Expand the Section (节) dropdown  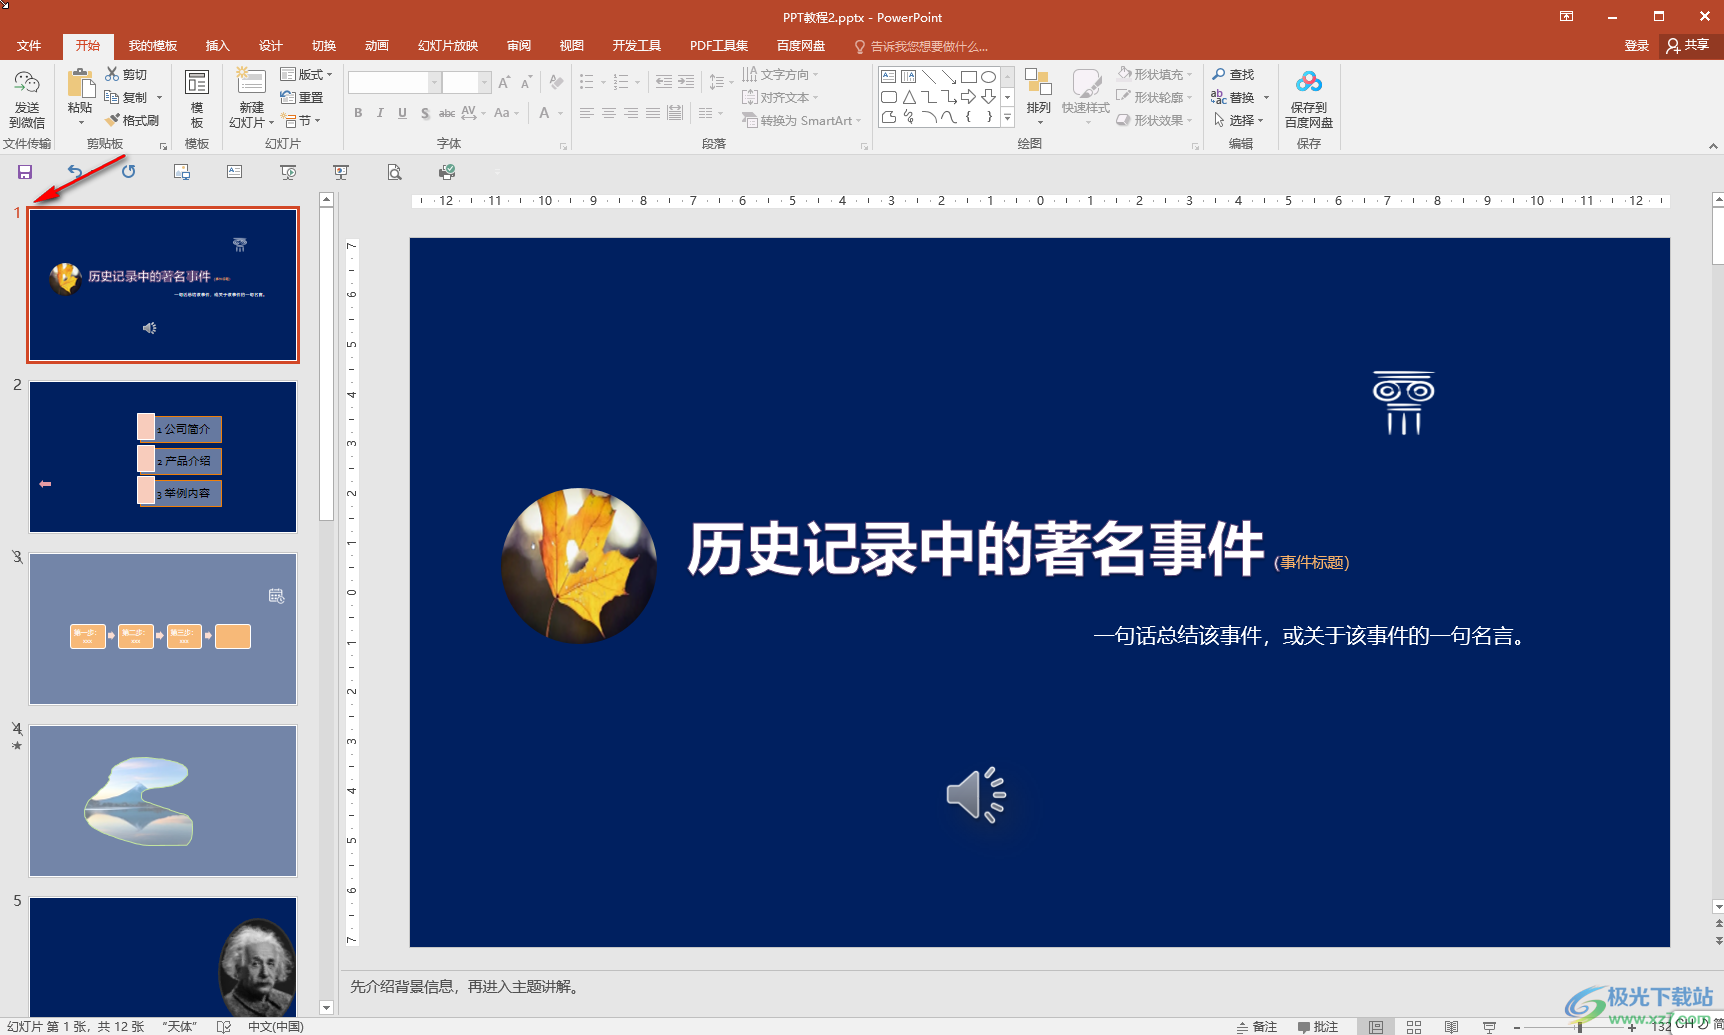pos(301,120)
